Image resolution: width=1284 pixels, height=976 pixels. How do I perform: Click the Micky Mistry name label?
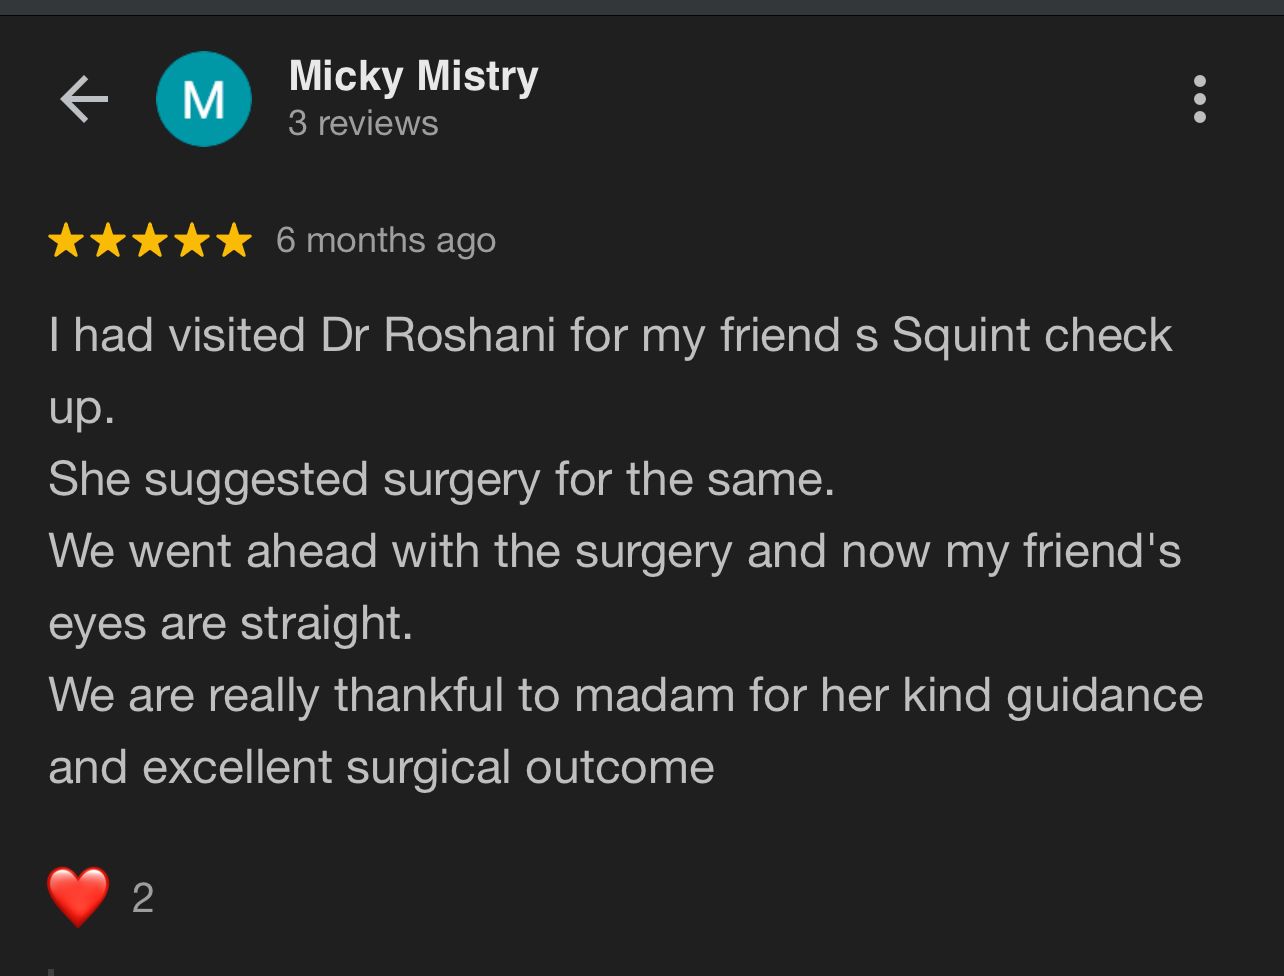click(412, 75)
